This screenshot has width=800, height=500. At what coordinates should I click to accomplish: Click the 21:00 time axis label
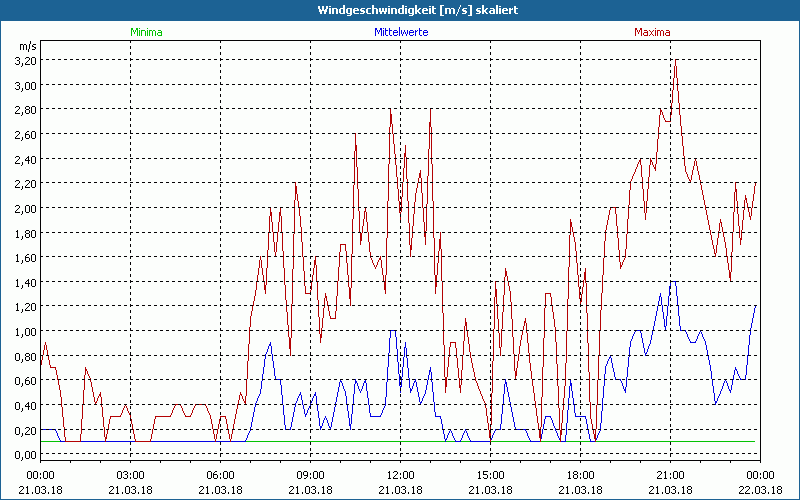[671, 475]
